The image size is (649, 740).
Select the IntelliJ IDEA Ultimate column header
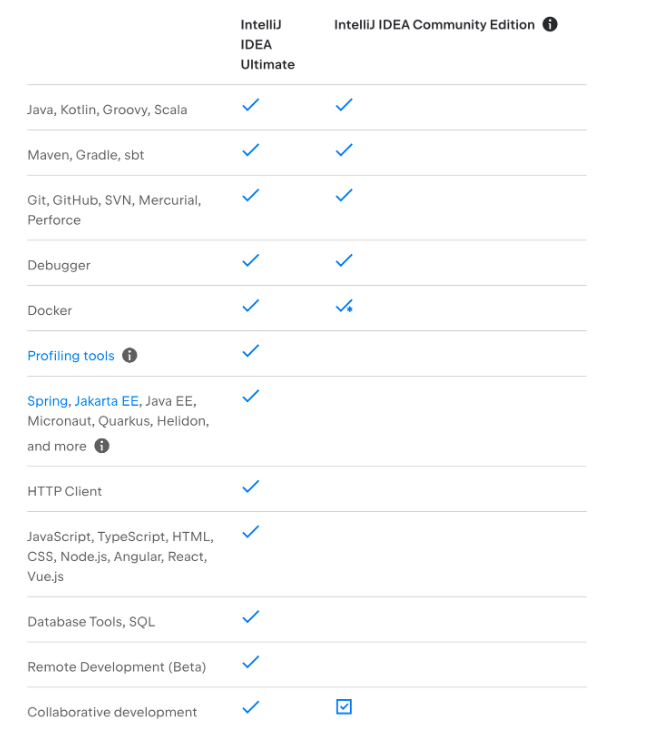pos(268,44)
